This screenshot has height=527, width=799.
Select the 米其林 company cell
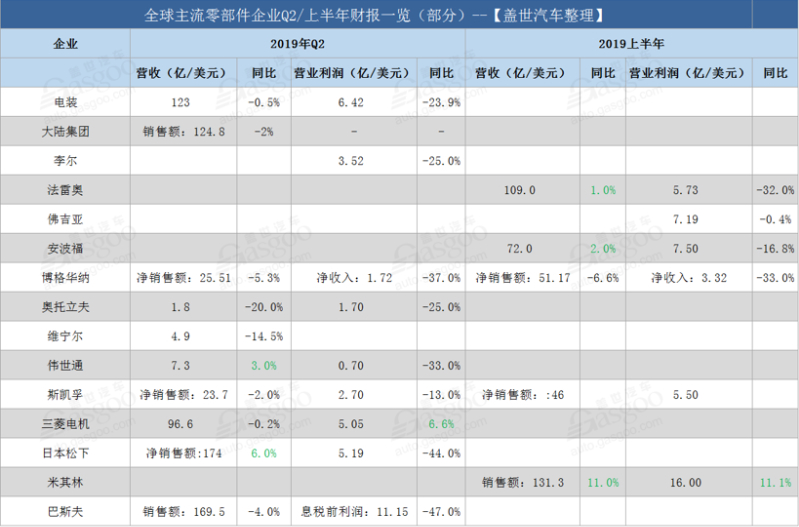(x=66, y=481)
